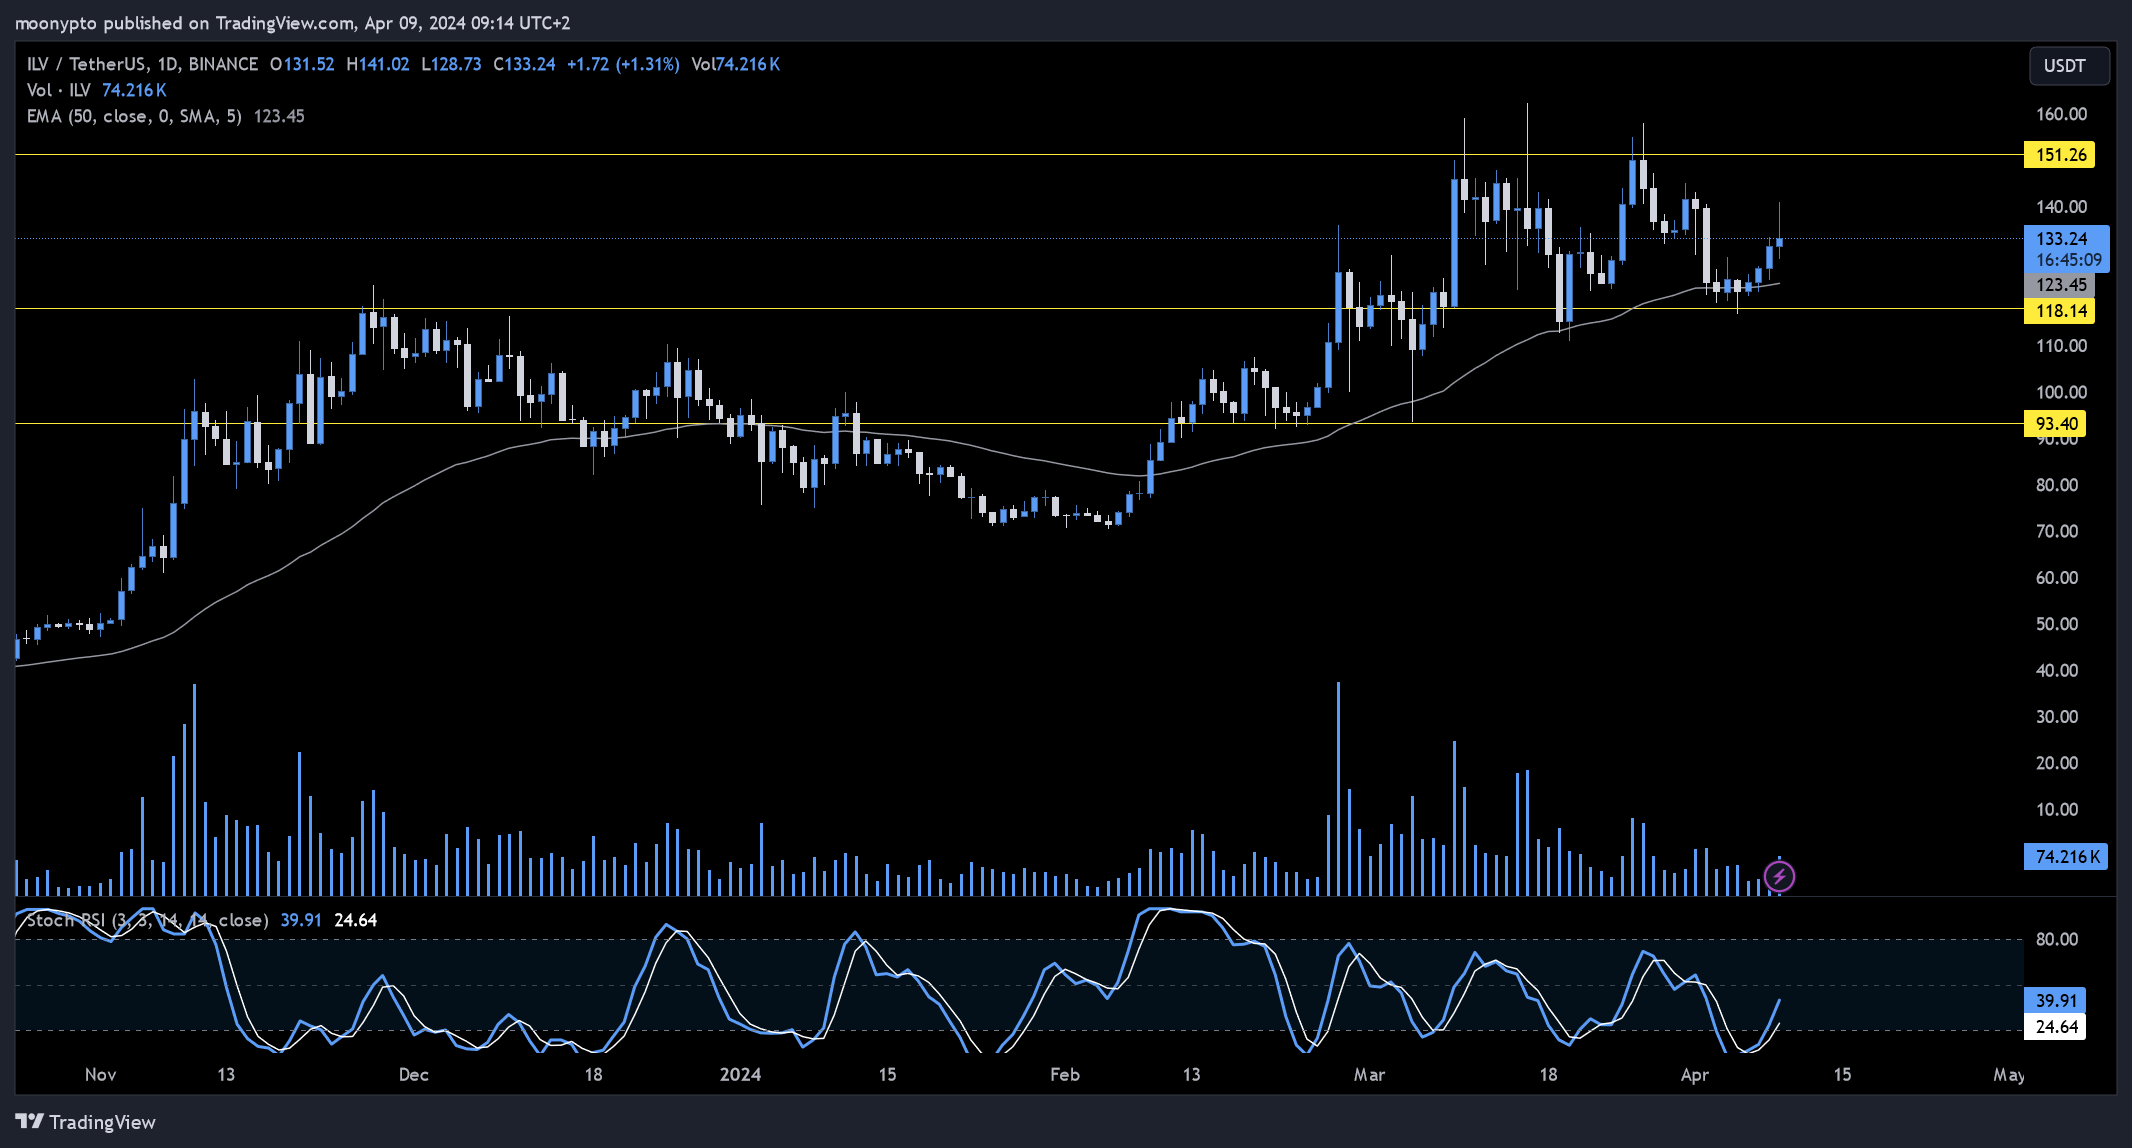Click the 140.00 price axis tick
This screenshot has width=2132, height=1148.
pyautogui.click(x=2062, y=207)
